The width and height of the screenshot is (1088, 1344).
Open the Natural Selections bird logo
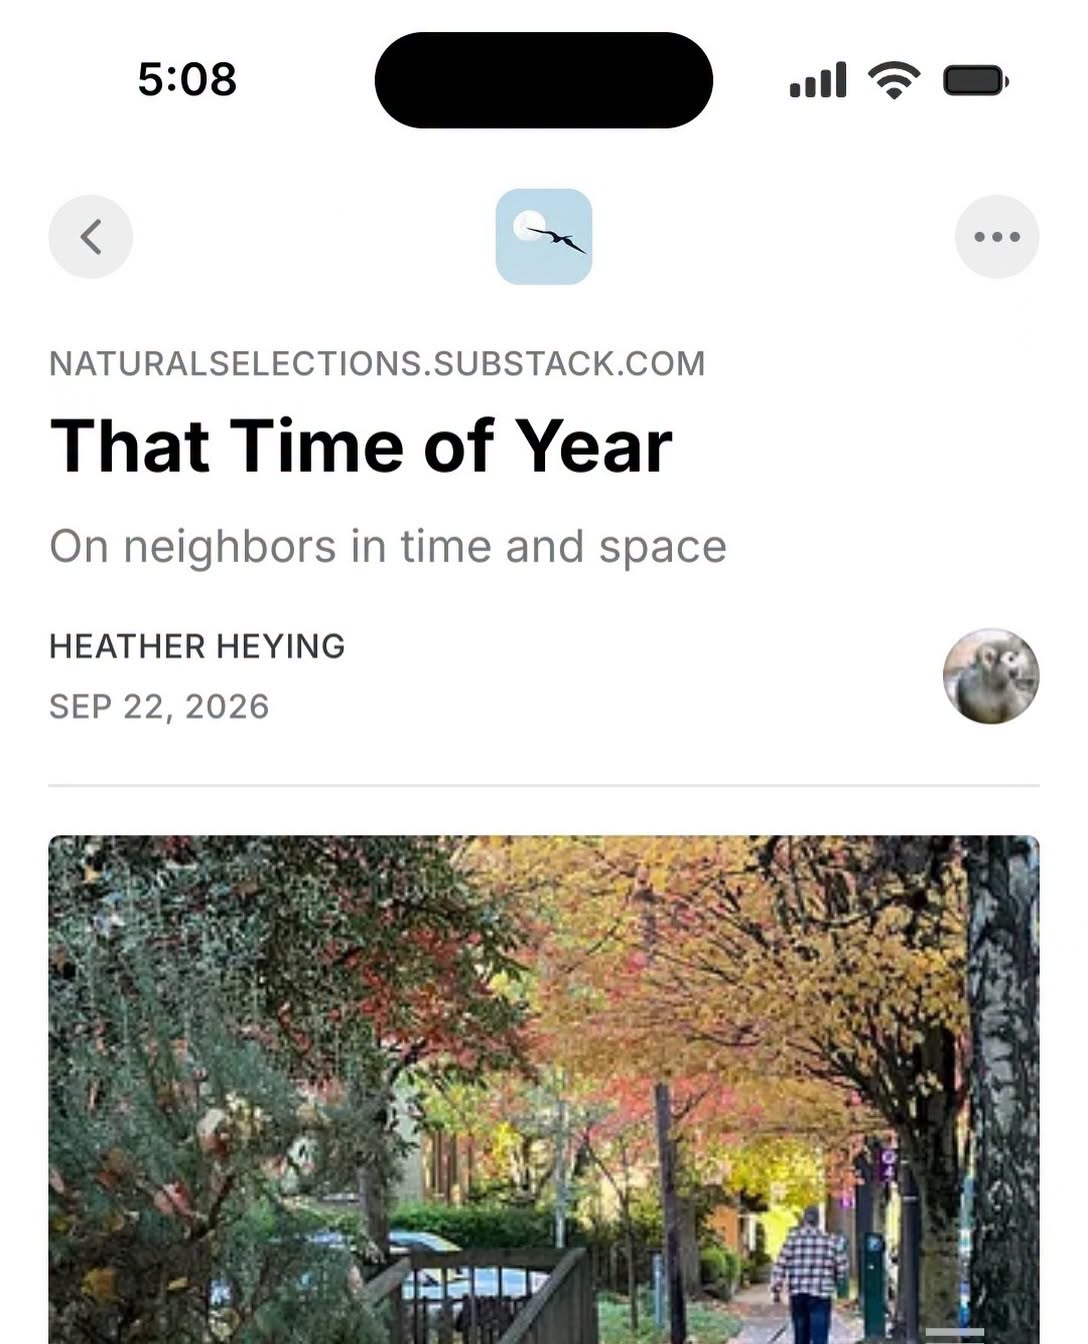click(x=544, y=237)
